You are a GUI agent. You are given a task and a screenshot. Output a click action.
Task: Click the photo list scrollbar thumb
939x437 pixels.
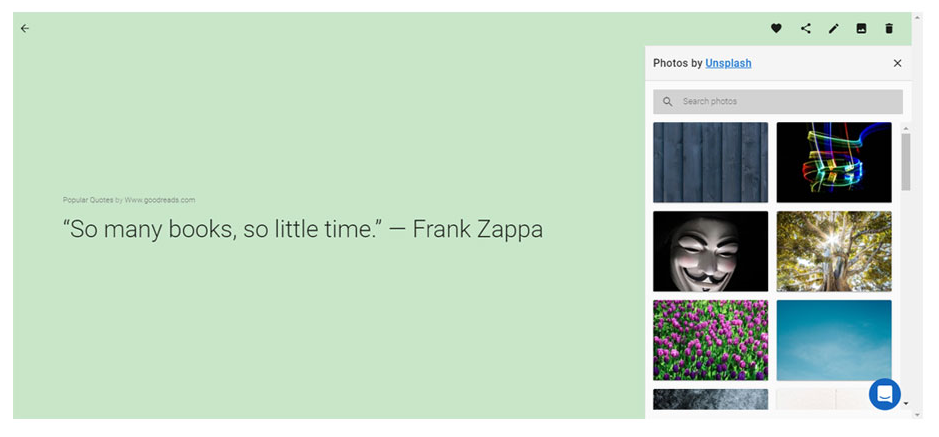pyautogui.click(x=905, y=162)
